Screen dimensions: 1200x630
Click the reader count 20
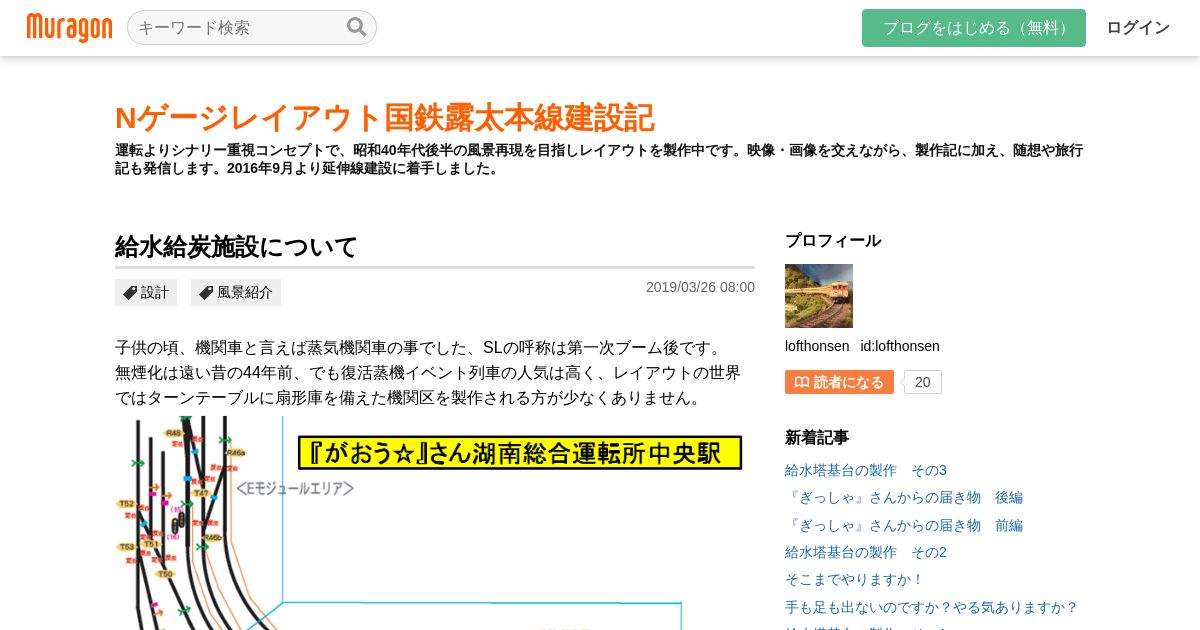(x=922, y=382)
